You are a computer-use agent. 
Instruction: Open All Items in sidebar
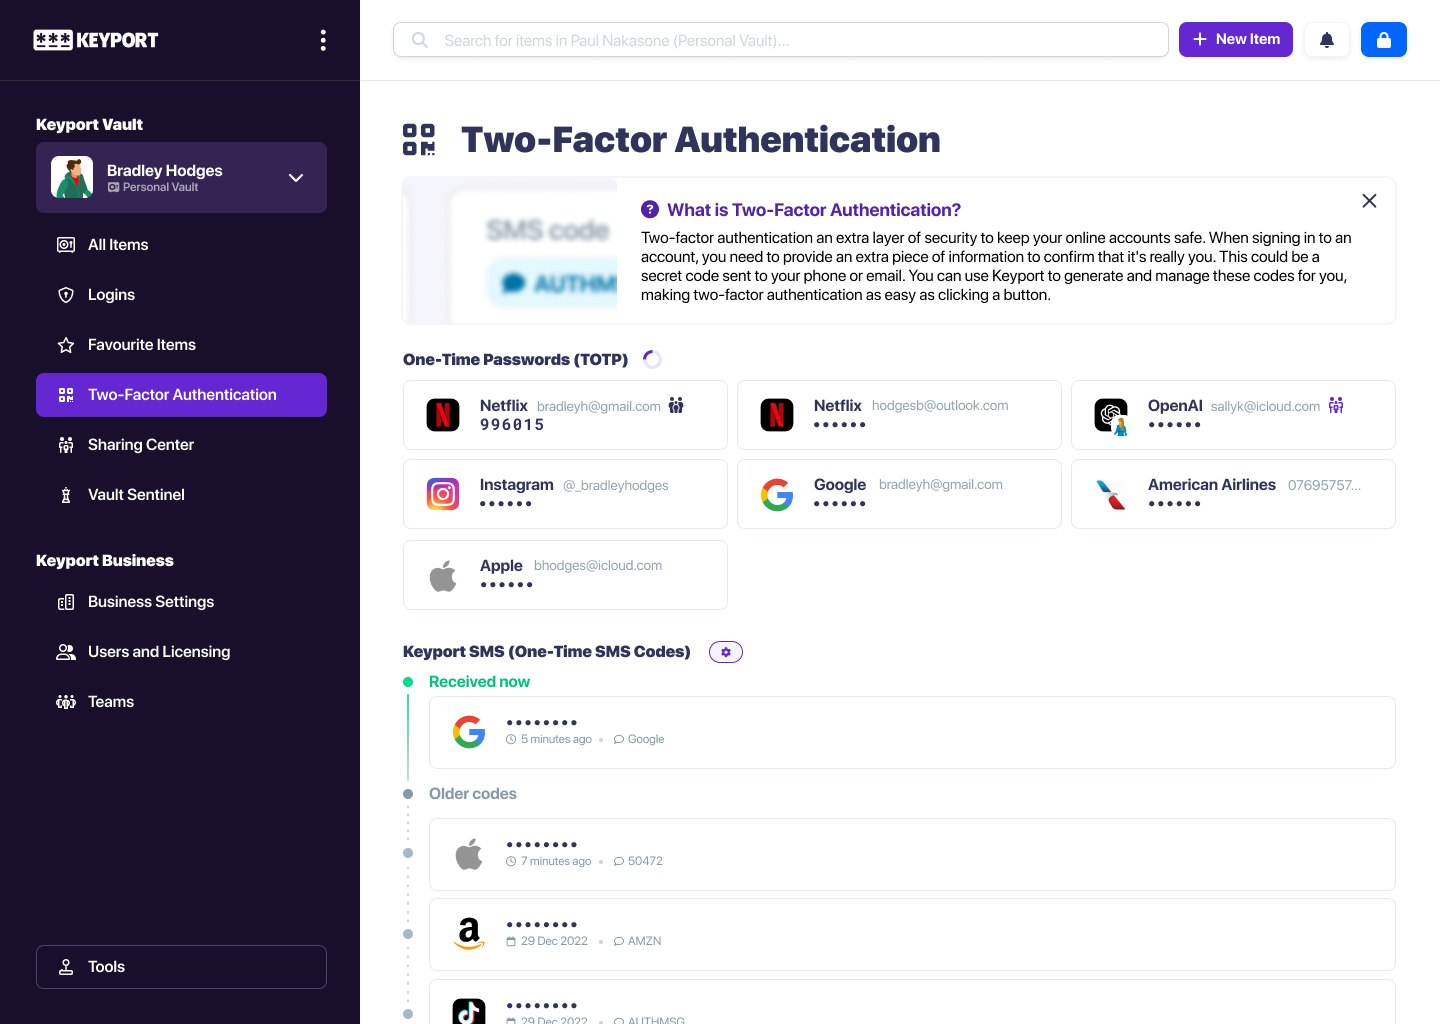181,245
